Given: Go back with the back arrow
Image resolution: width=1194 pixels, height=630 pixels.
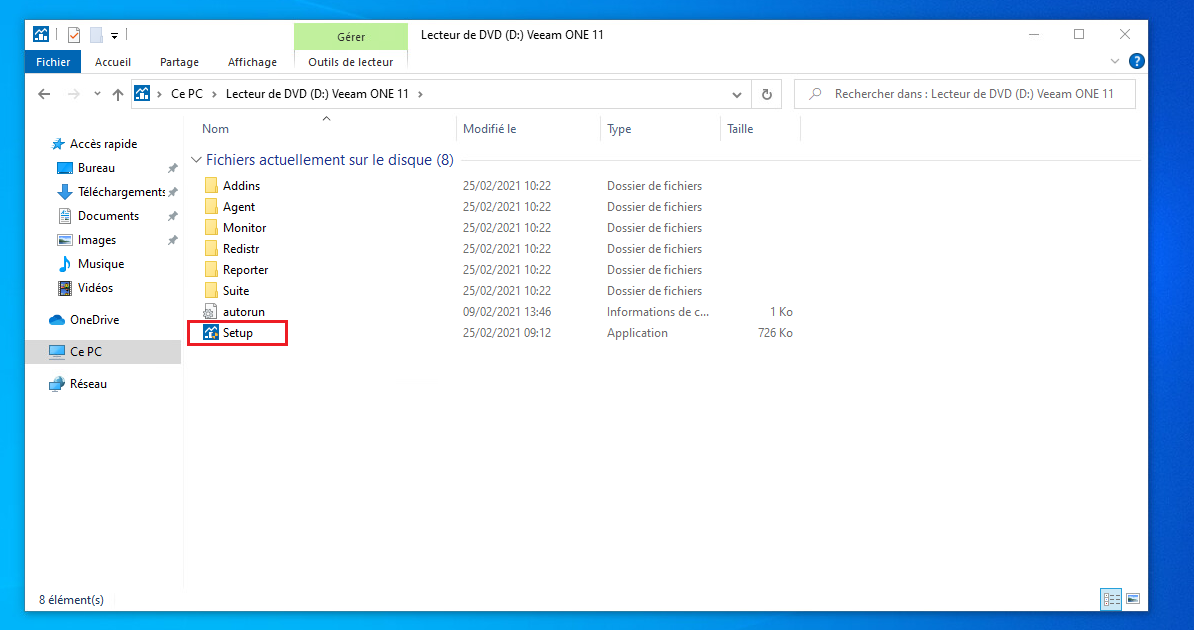Looking at the screenshot, I should tap(44, 94).
